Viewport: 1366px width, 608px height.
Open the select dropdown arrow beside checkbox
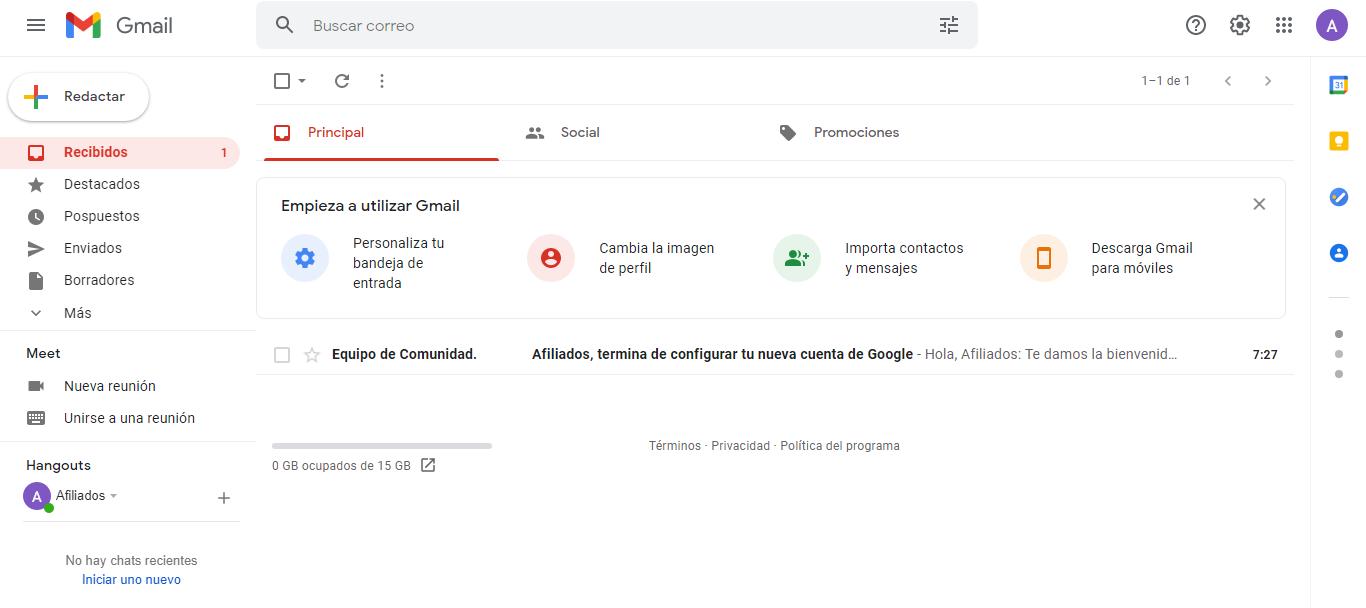click(x=302, y=81)
